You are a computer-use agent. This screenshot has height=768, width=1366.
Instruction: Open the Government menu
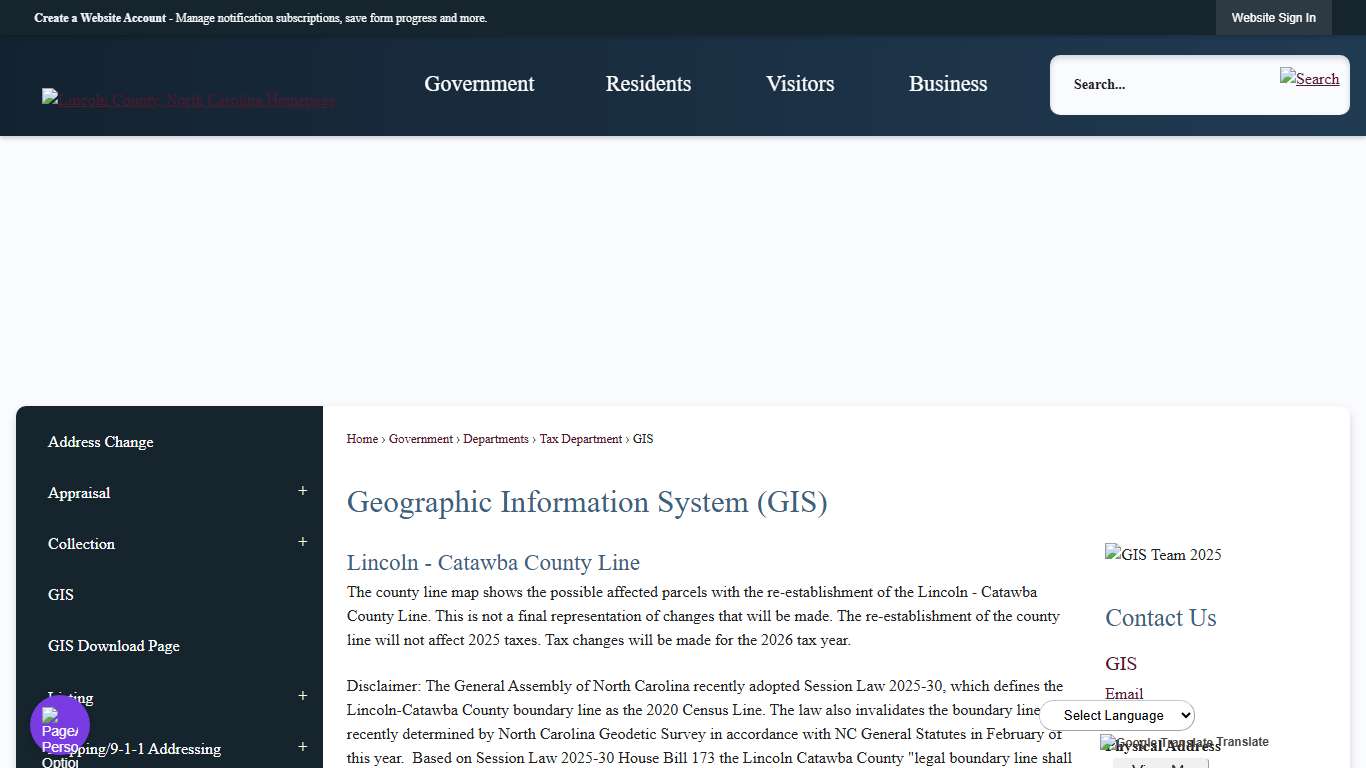(x=479, y=84)
